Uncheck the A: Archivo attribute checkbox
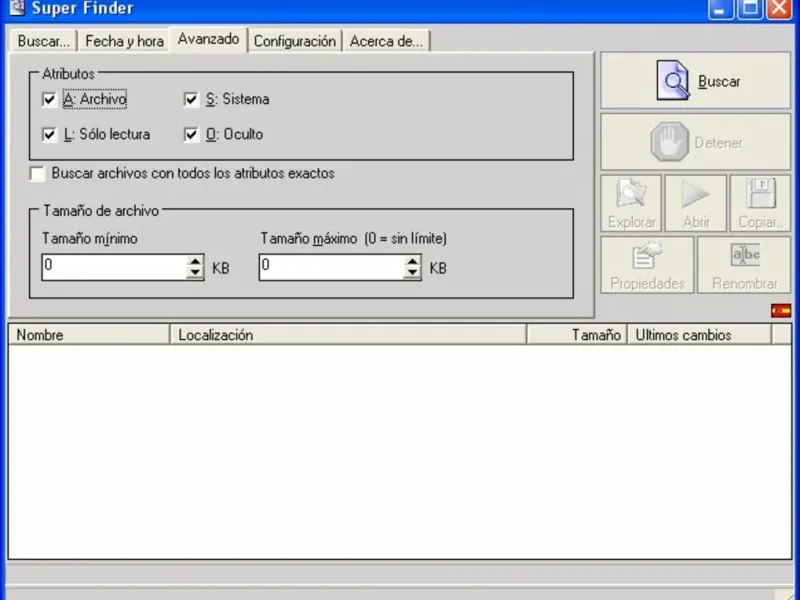Screen dimensions: 800x600 (49, 99)
